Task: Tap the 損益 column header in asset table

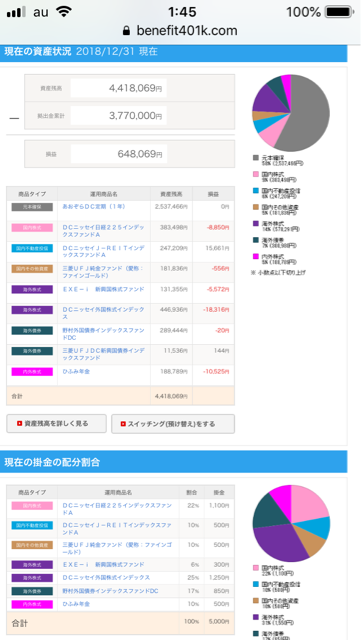Action: [x=214, y=194]
